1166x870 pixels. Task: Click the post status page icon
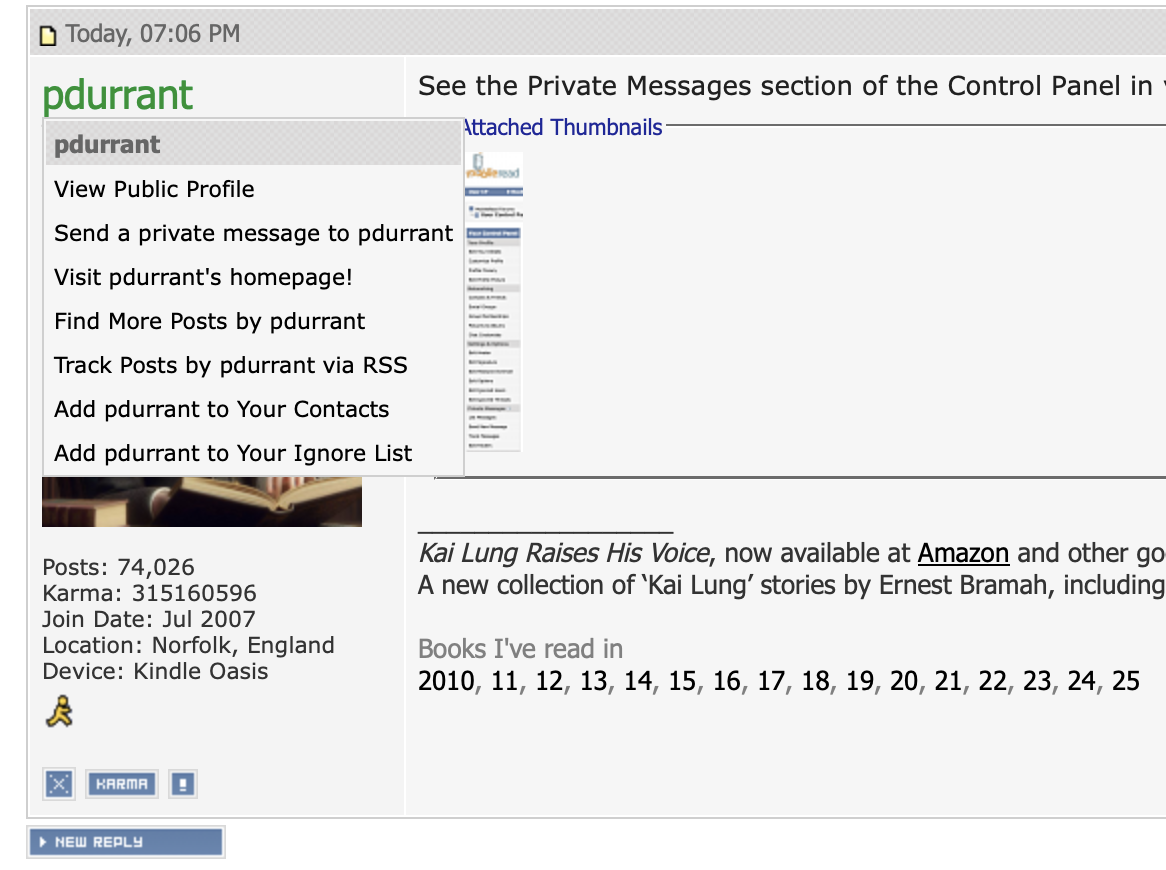47,36
